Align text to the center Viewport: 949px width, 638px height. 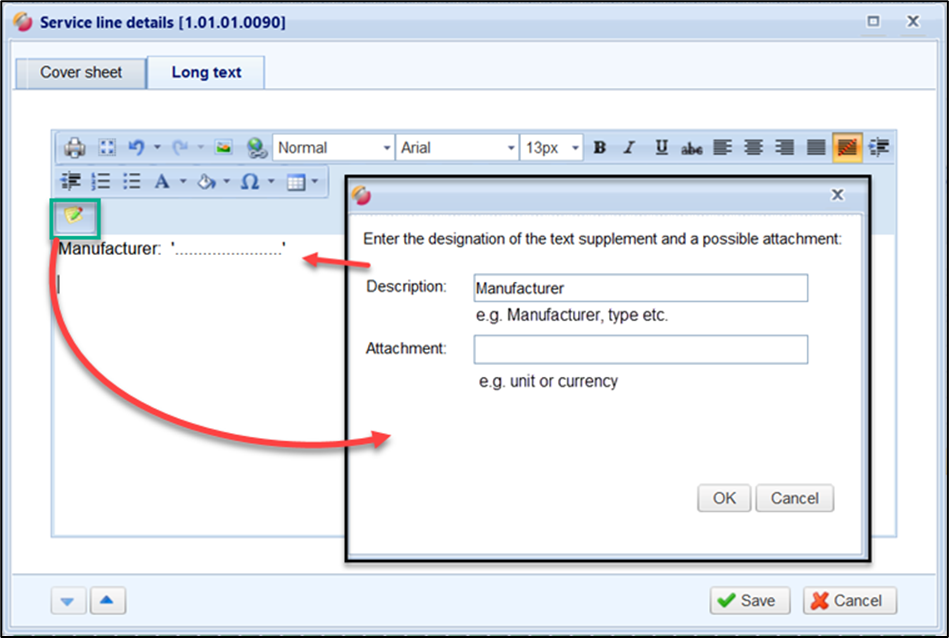(x=753, y=148)
